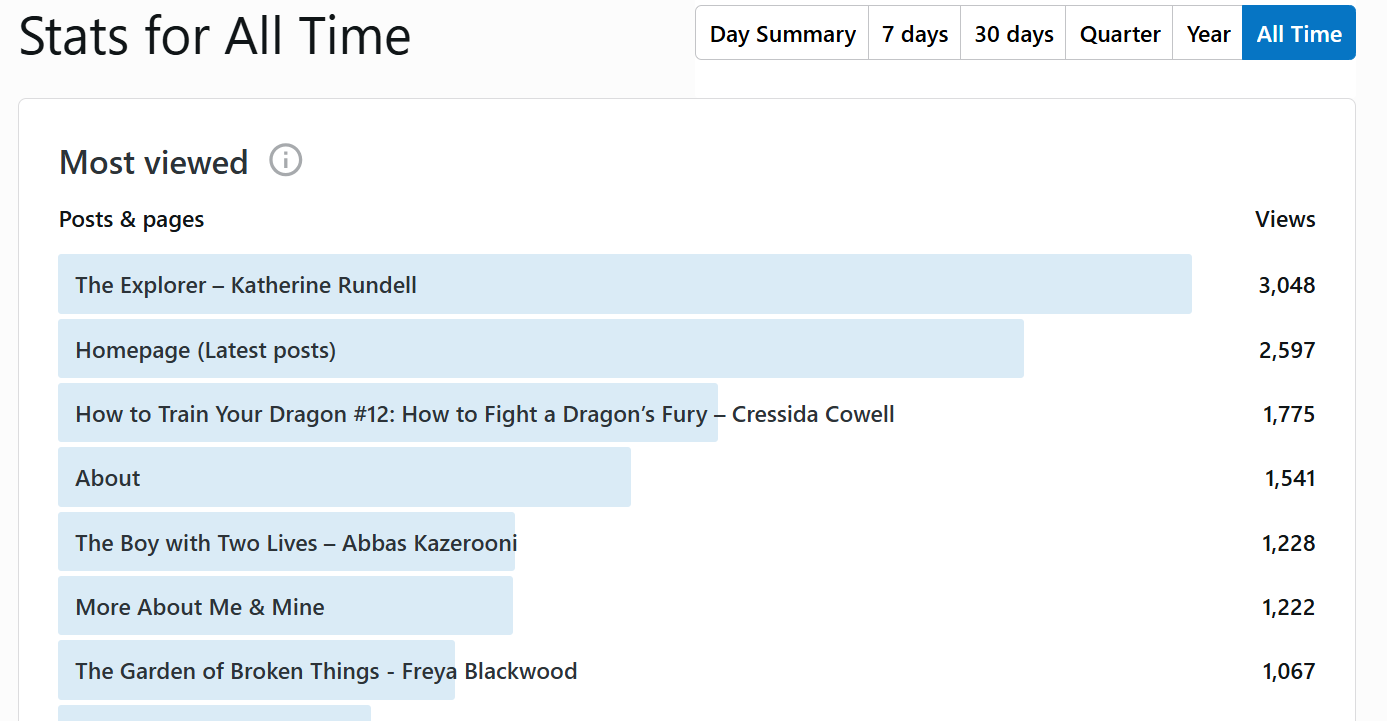Select the 7 days period tab
The image size is (1387, 721).
pyautogui.click(x=914, y=34)
